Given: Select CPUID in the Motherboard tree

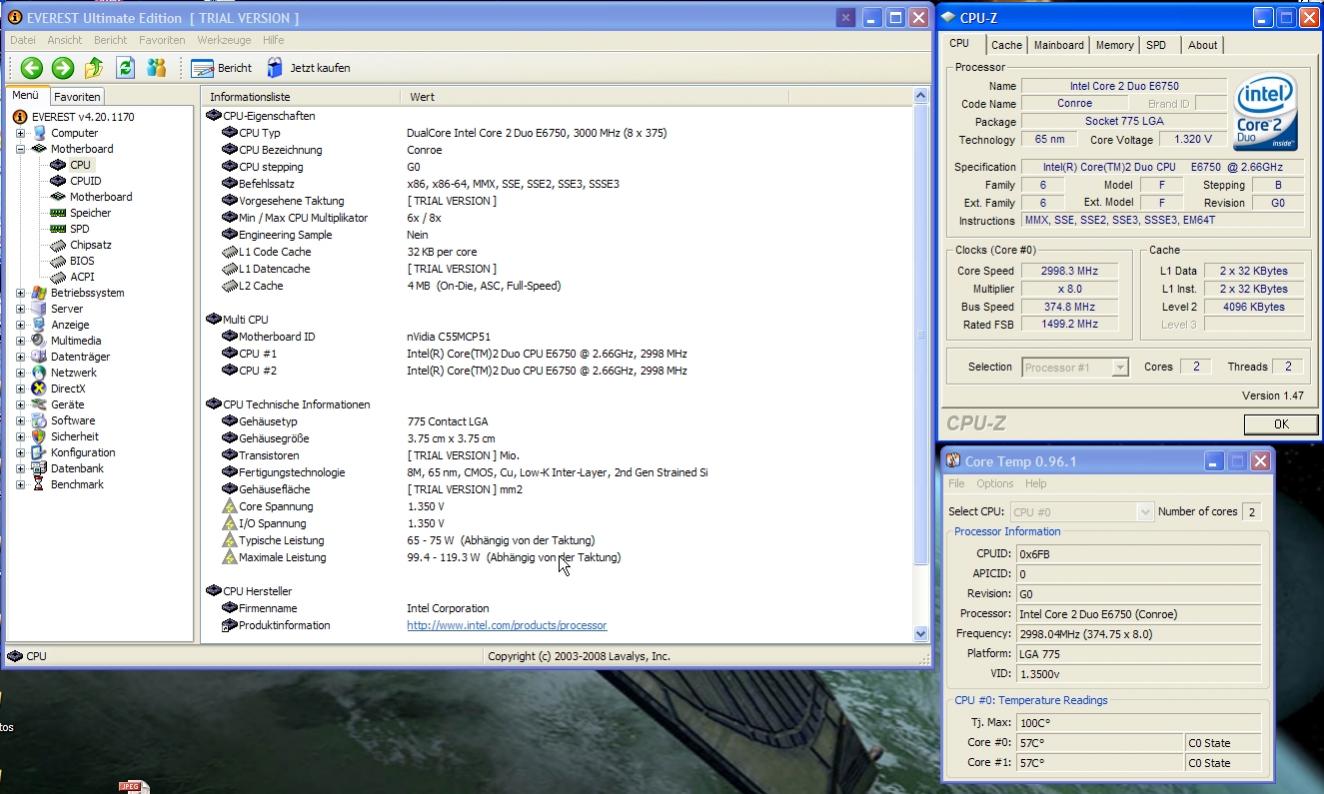Looking at the screenshot, I should pyautogui.click(x=85, y=181).
